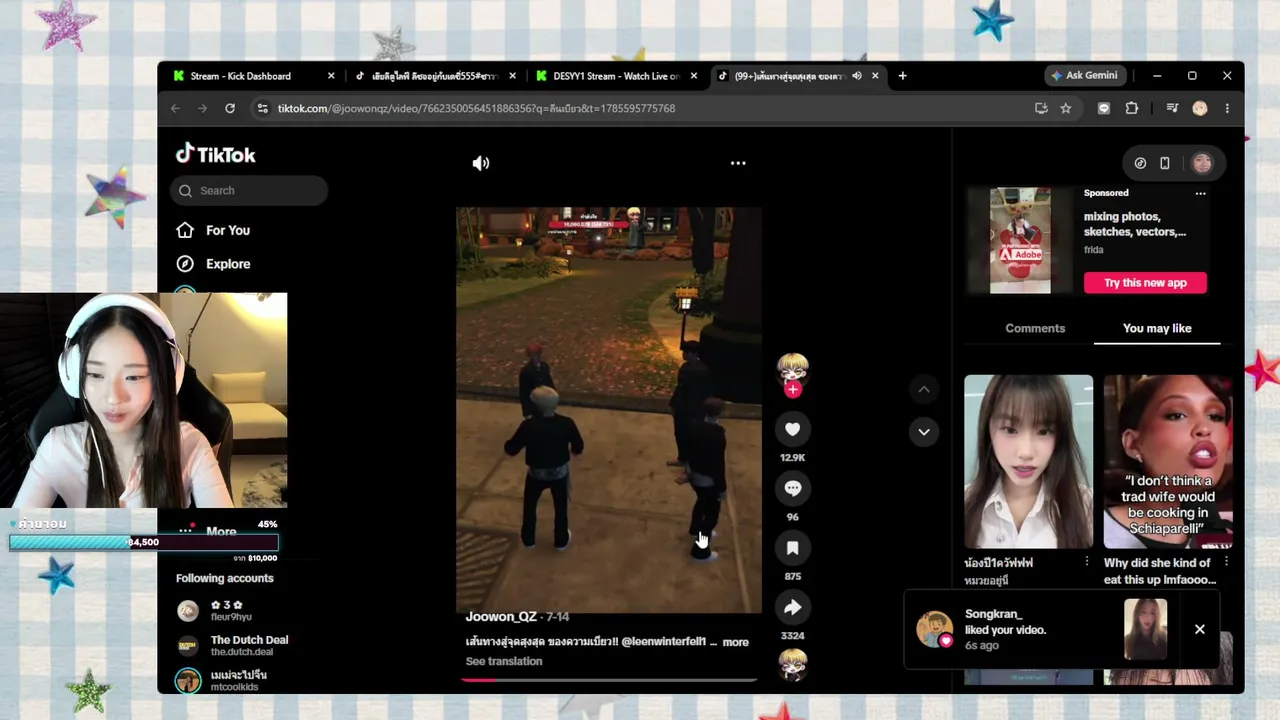This screenshot has width=1280, height=720.
Task: Click the "Following accounts" heading
Action: [x=225, y=578]
